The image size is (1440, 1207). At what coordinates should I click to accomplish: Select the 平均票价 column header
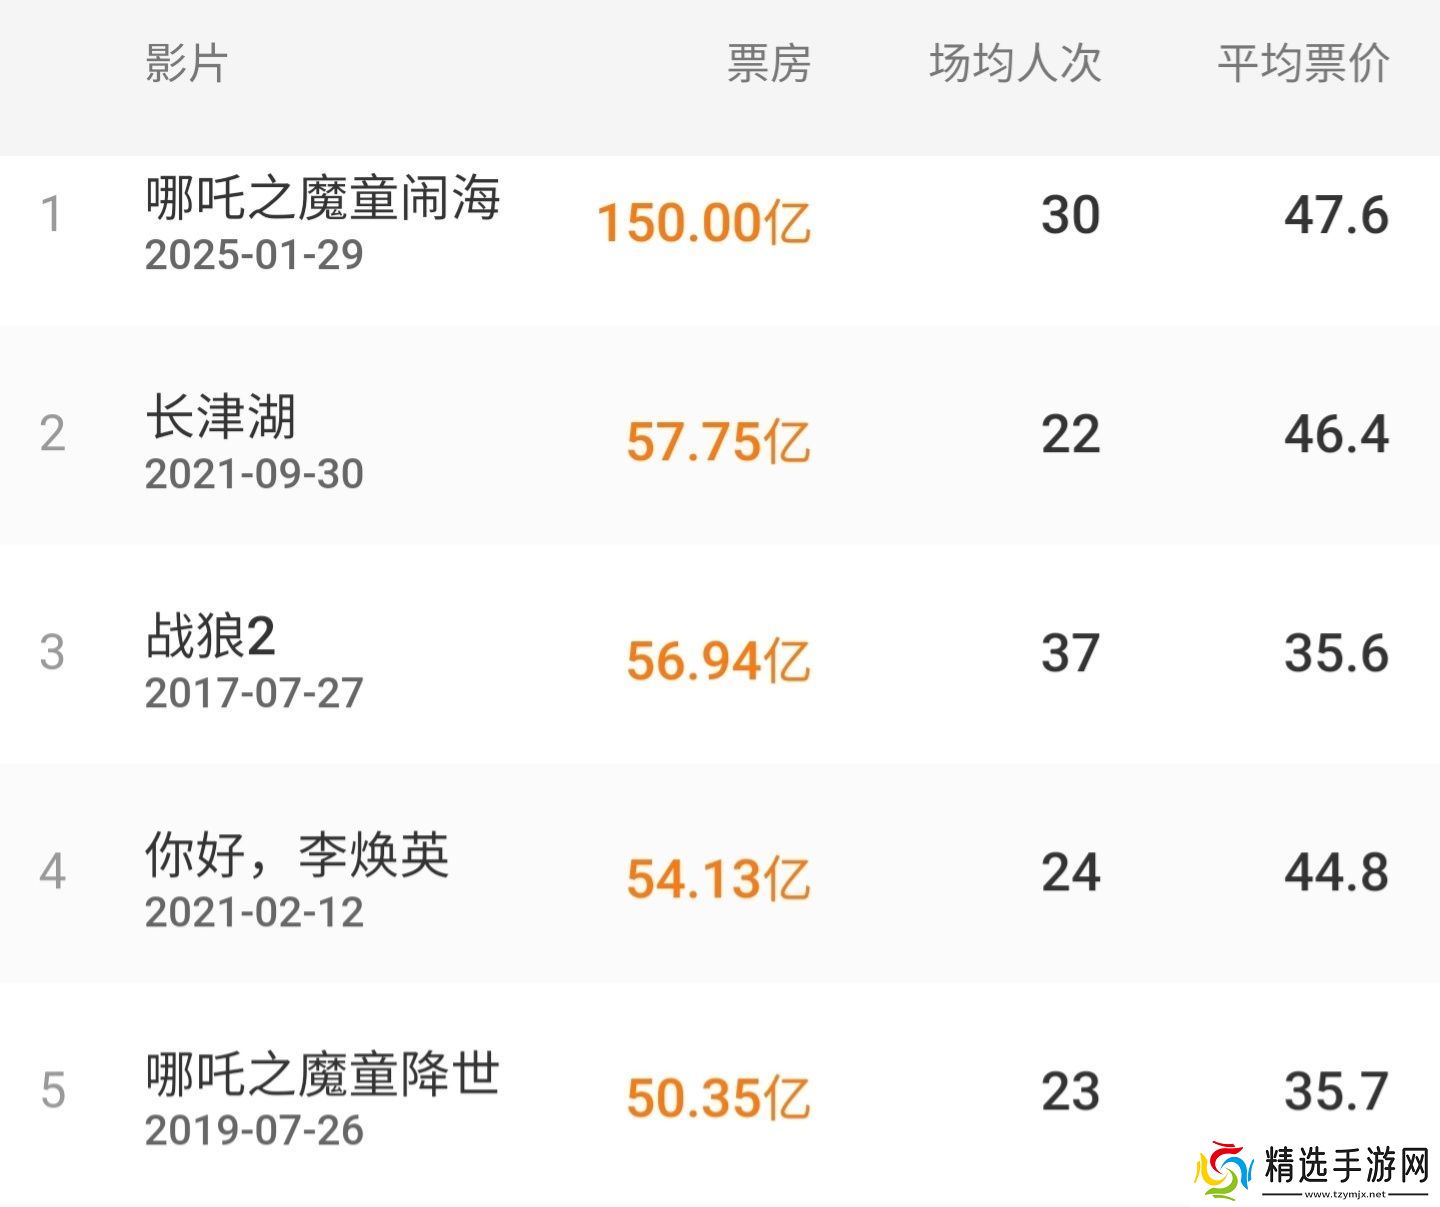1303,63
